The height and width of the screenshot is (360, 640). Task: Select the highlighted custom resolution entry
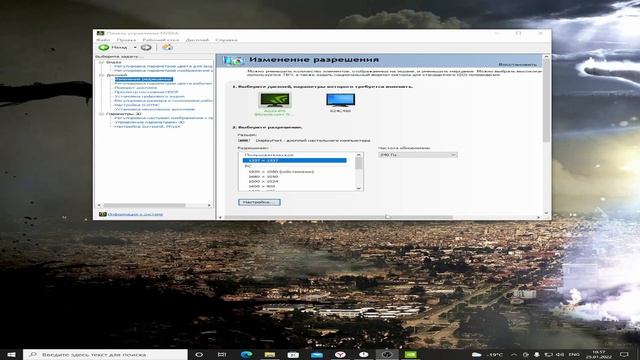pyautogui.click(x=294, y=160)
